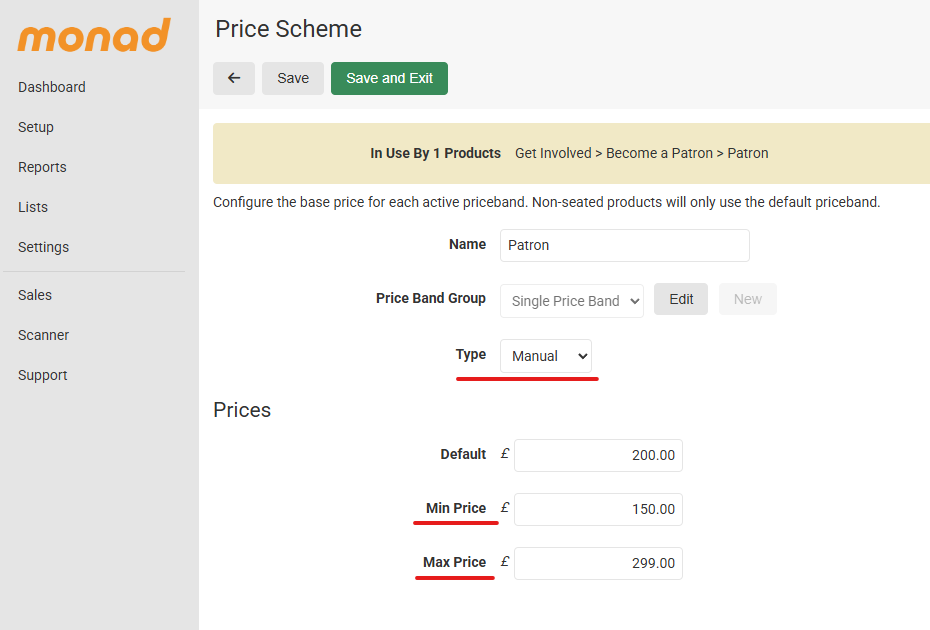Click the monad logo
The width and height of the screenshot is (930, 630).
pos(94,36)
